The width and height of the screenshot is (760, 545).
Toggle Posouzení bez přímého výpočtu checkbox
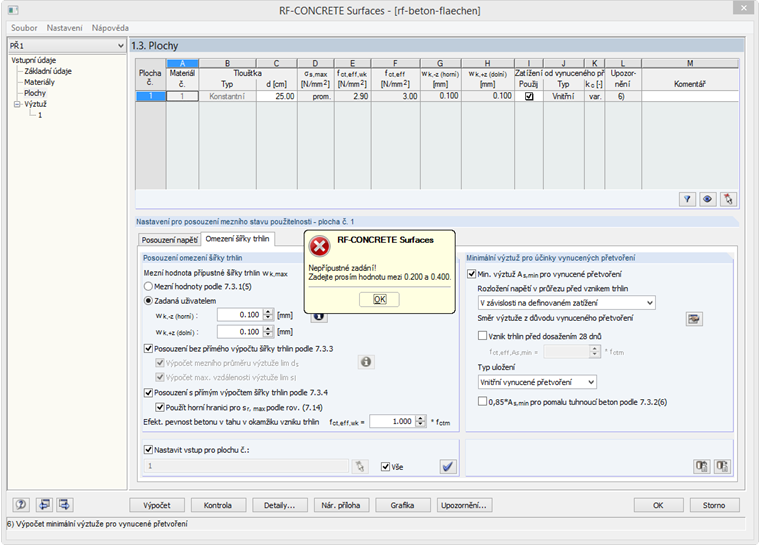pos(148,349)
